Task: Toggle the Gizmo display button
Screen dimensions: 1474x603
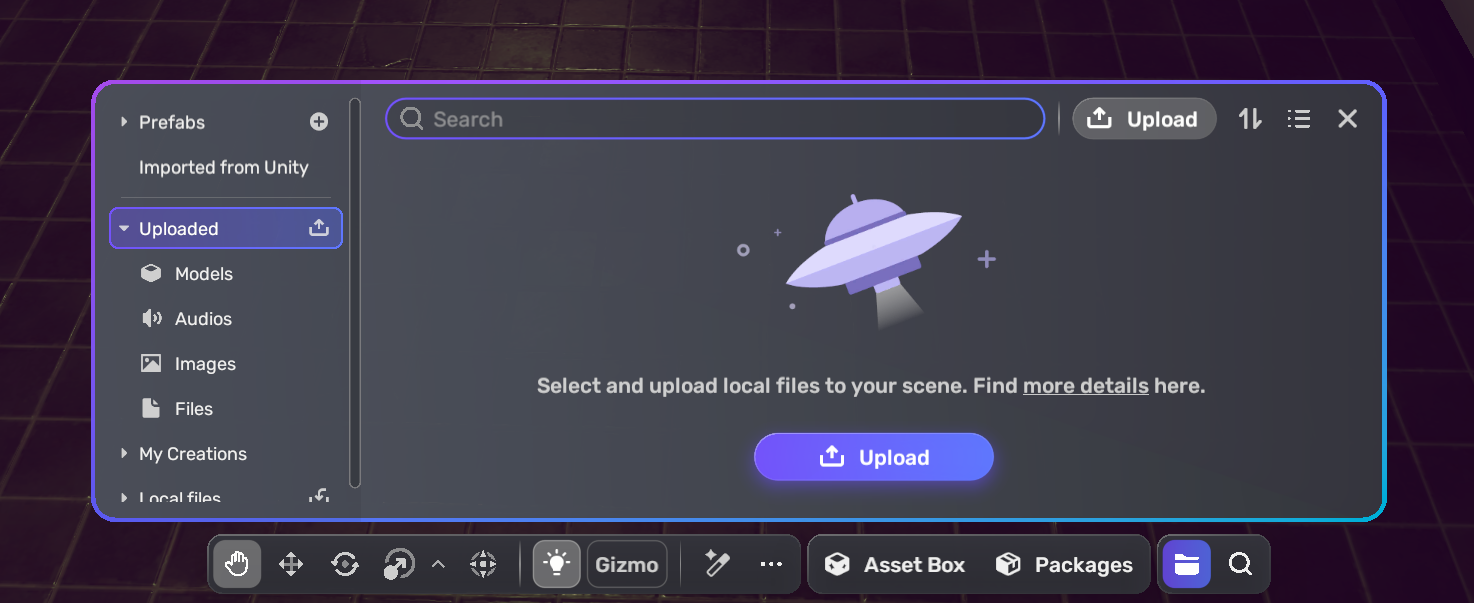Action: 627,565
